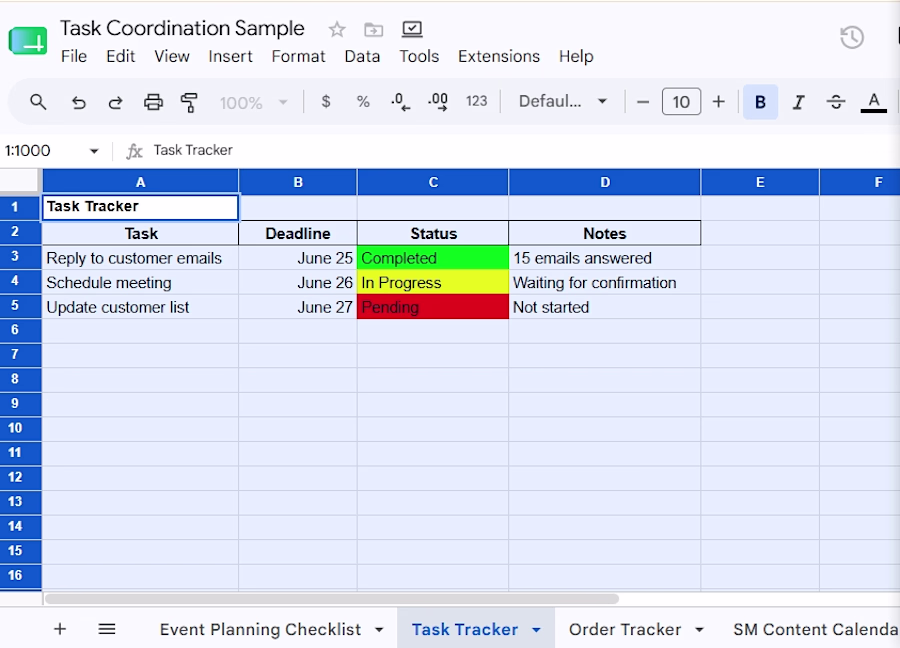Open Order Tracker tab options arrow

pyautogui.click(x=699, y=630)
